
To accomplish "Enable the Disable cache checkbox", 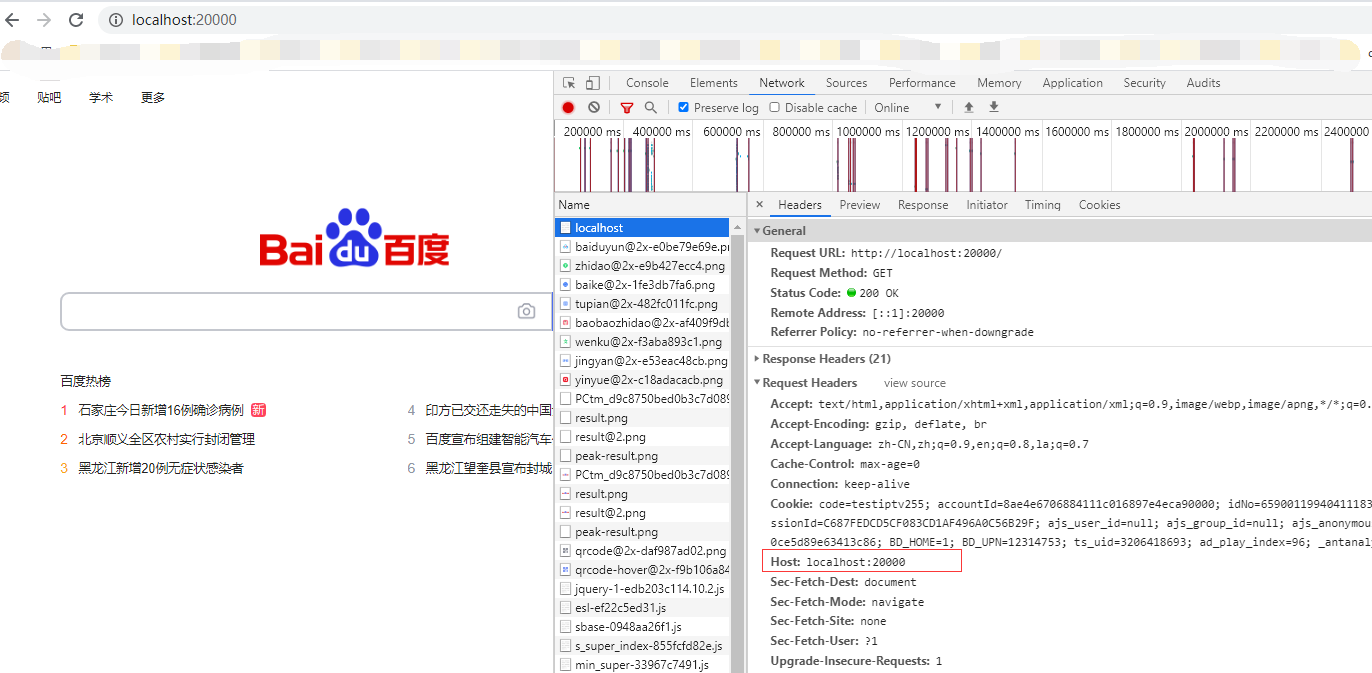I will point(774,107).
